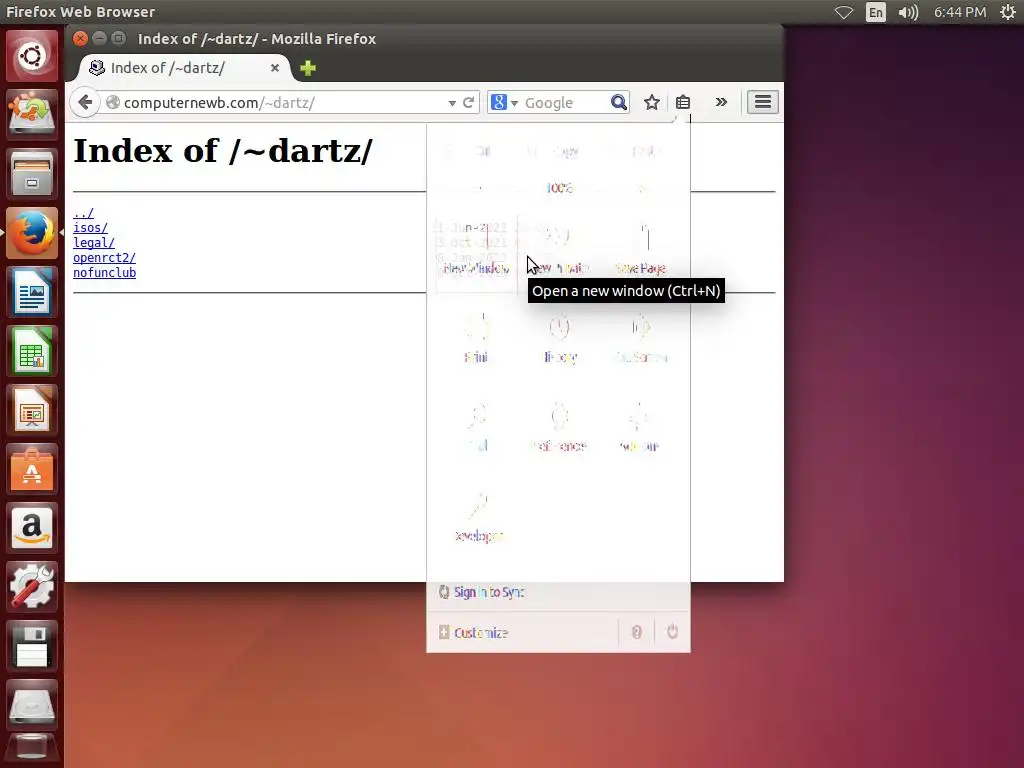
Task: Open System Settings from the launcher
Action: pyautogui.click(x=31, y=586)
